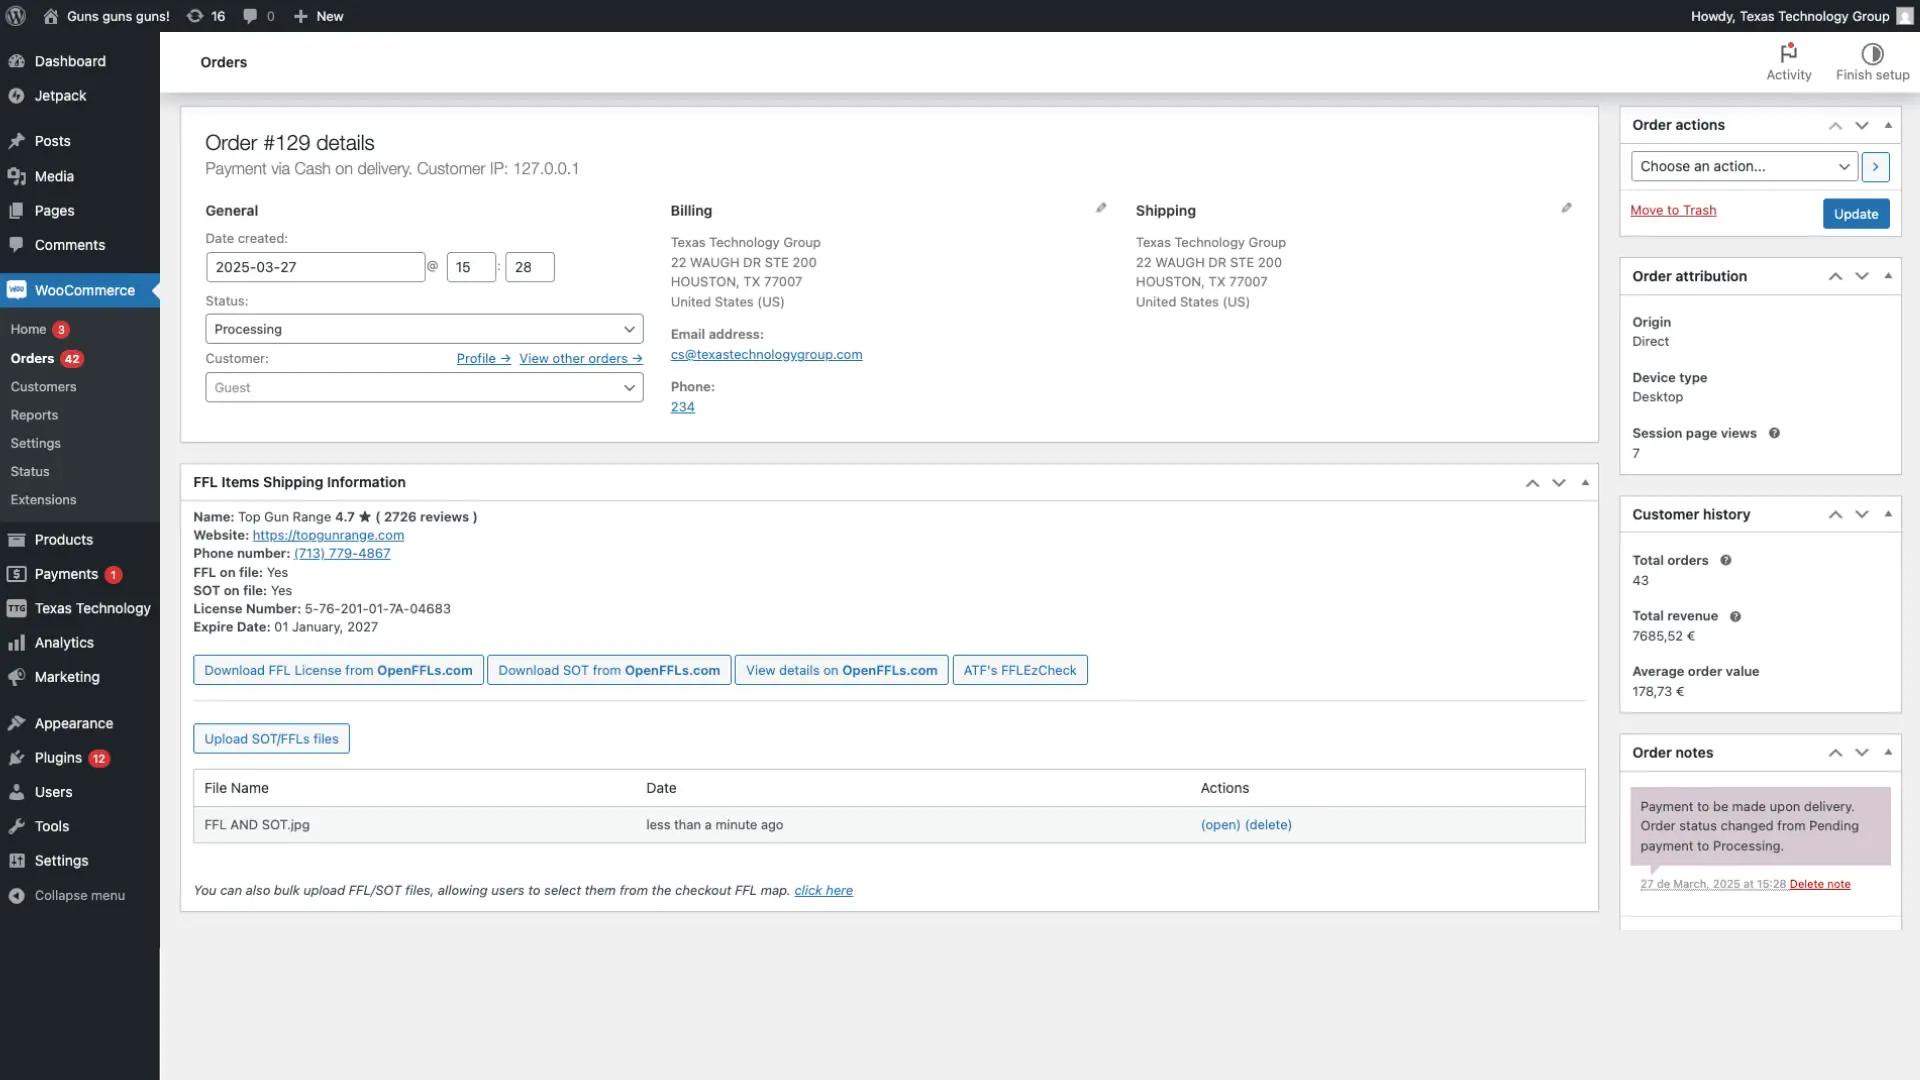Click the Top Gun Range phone number
1920x1080 pixels.
pos(342,554)
